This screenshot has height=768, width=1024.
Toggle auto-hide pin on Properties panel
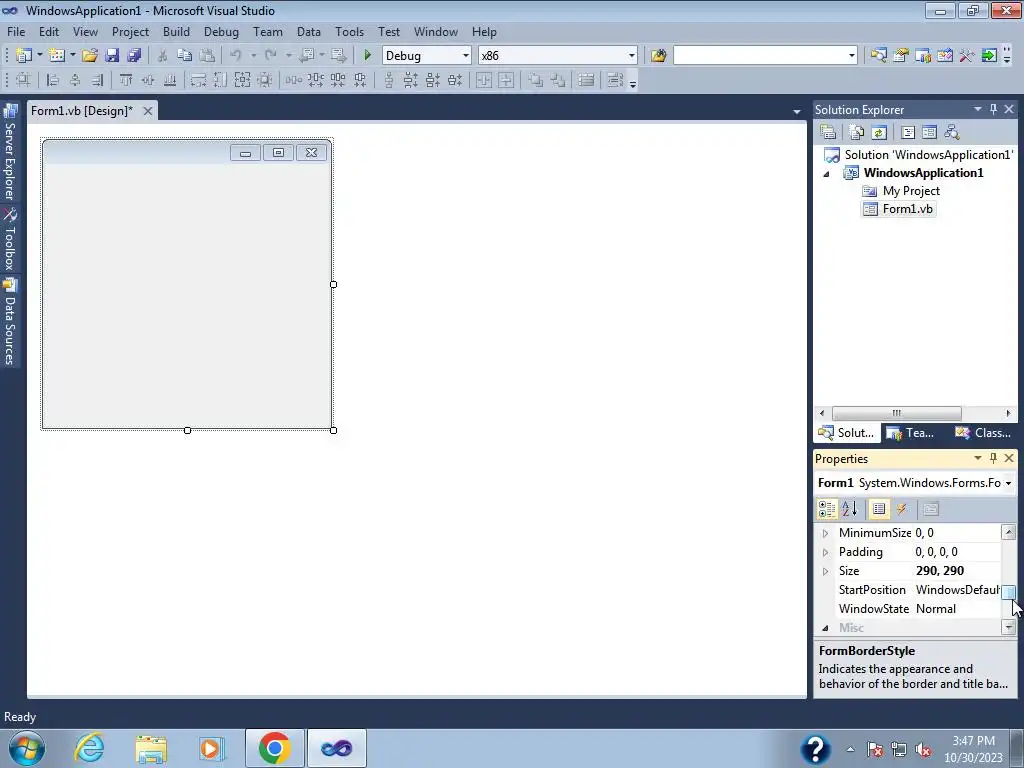(993, 458)
